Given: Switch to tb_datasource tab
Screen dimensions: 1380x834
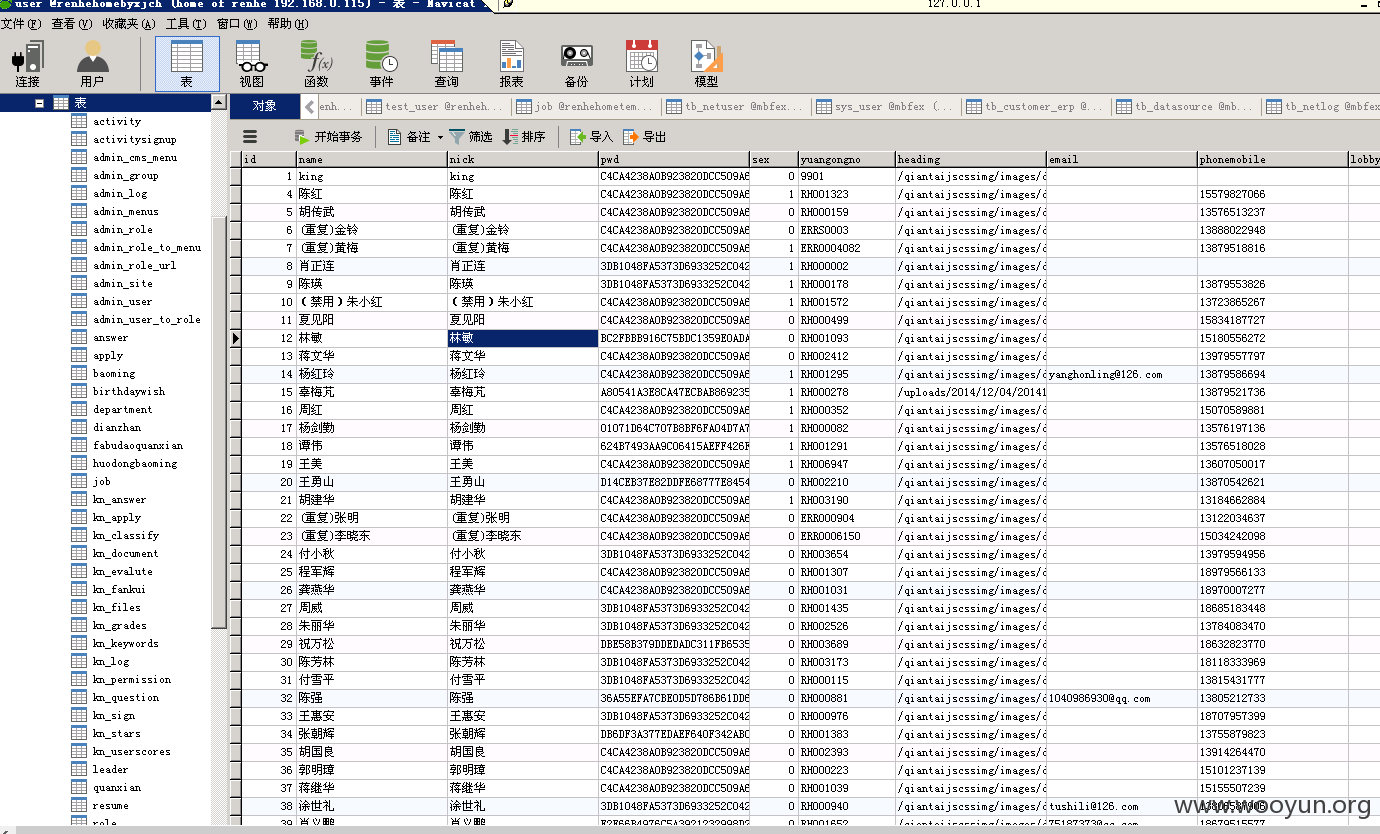Looking at the screenshot, I should [x=1186, y=106].
